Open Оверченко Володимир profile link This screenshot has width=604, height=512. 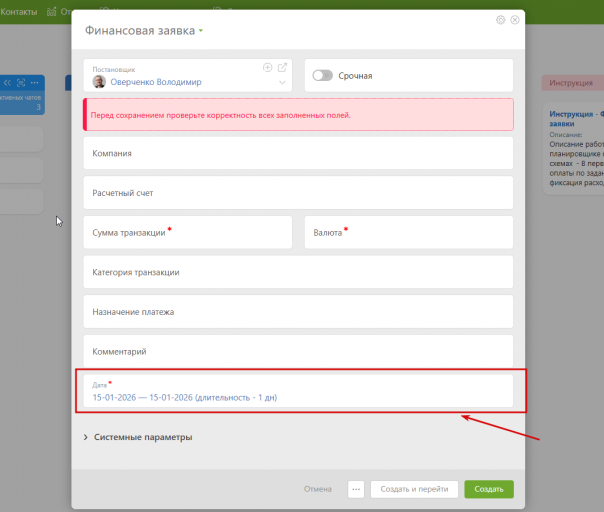pos(156,82)
